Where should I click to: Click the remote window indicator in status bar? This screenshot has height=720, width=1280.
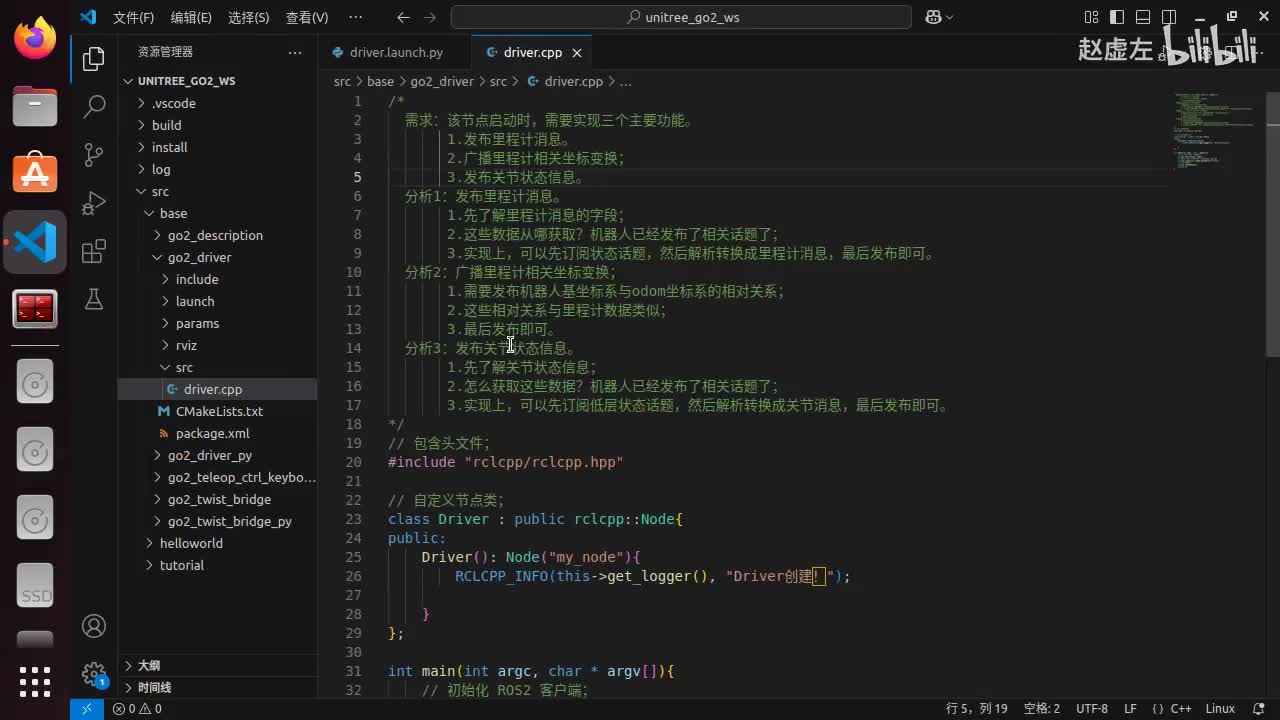click(x=86, y=709)
